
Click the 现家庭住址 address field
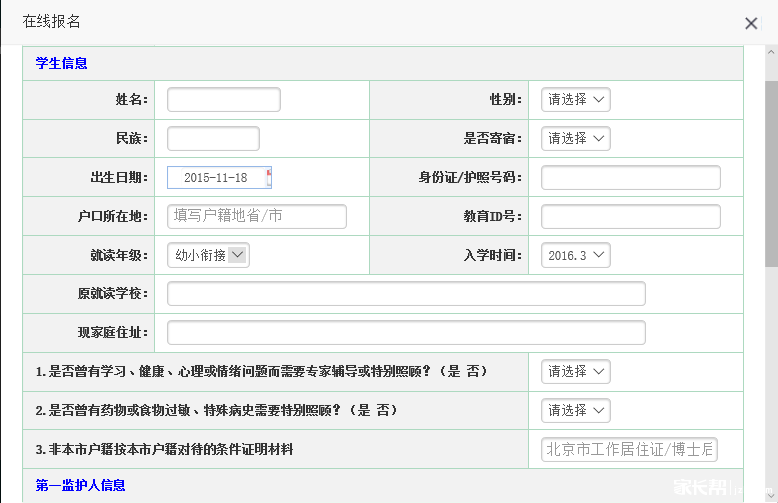[x=406, y=333]
